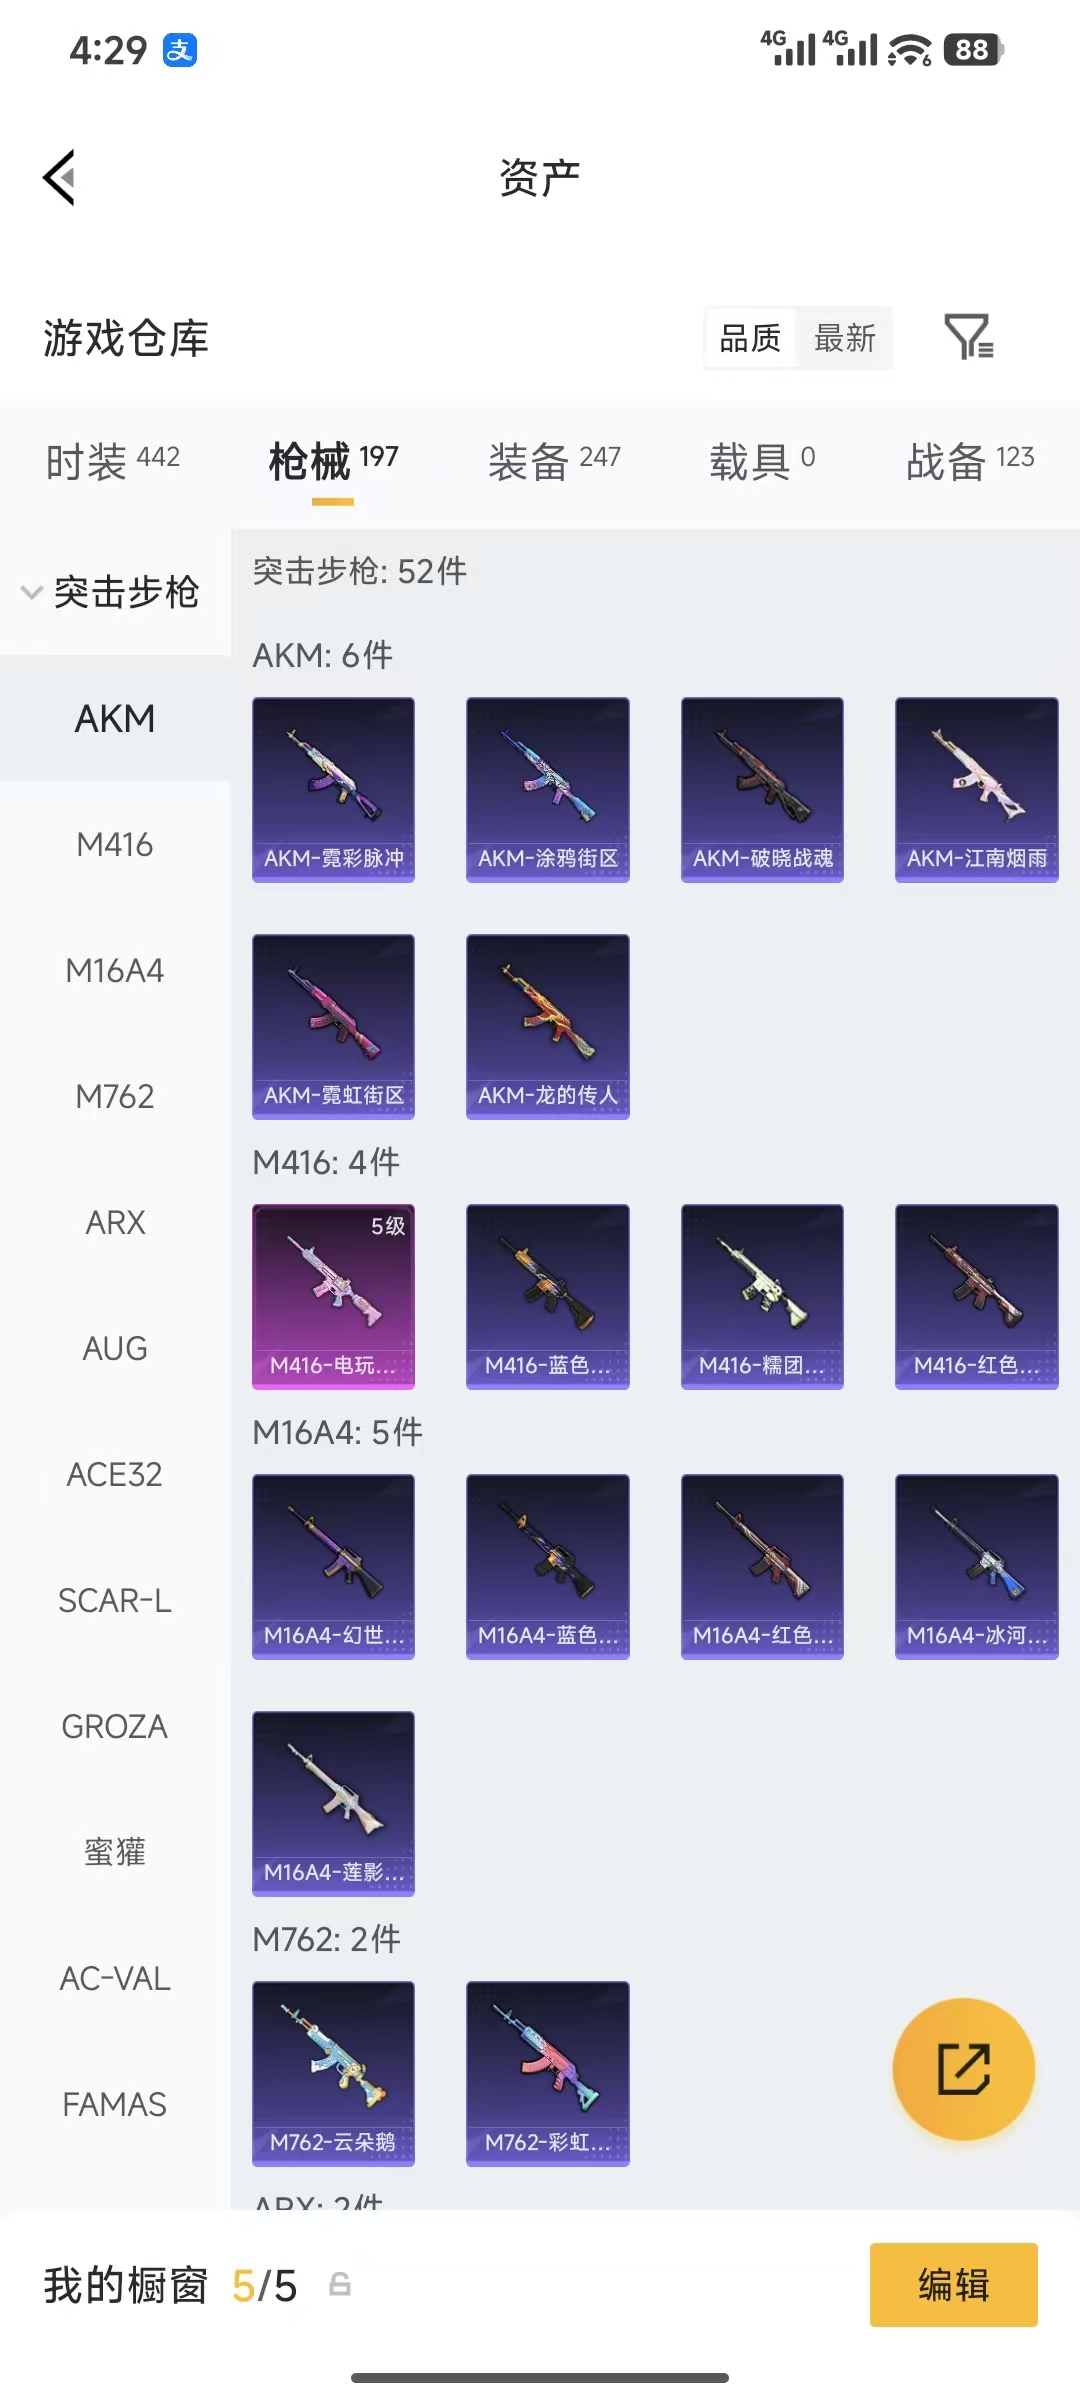Screen dimensions: 1080x2400
Task: Collapse the 突击步枪 category chevron
Action: [x=32, y=592]
